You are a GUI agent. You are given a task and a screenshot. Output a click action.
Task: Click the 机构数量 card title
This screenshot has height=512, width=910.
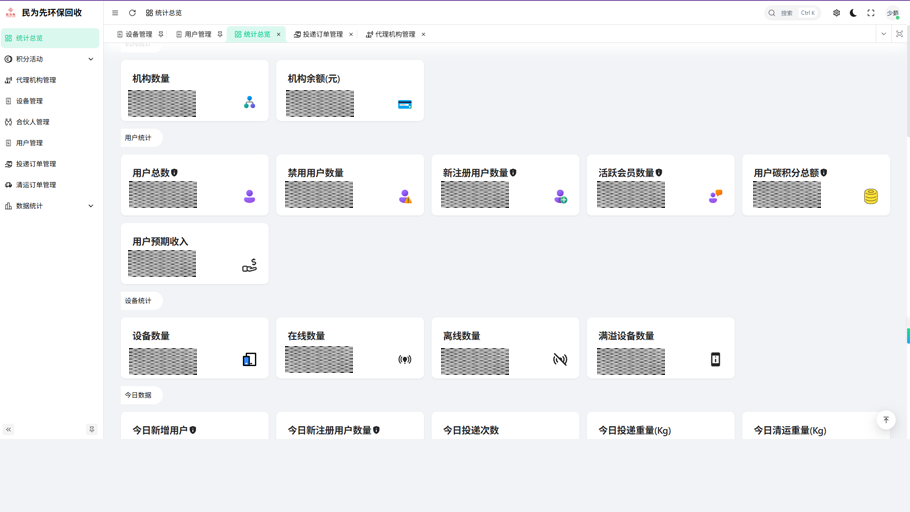(151, 79)
